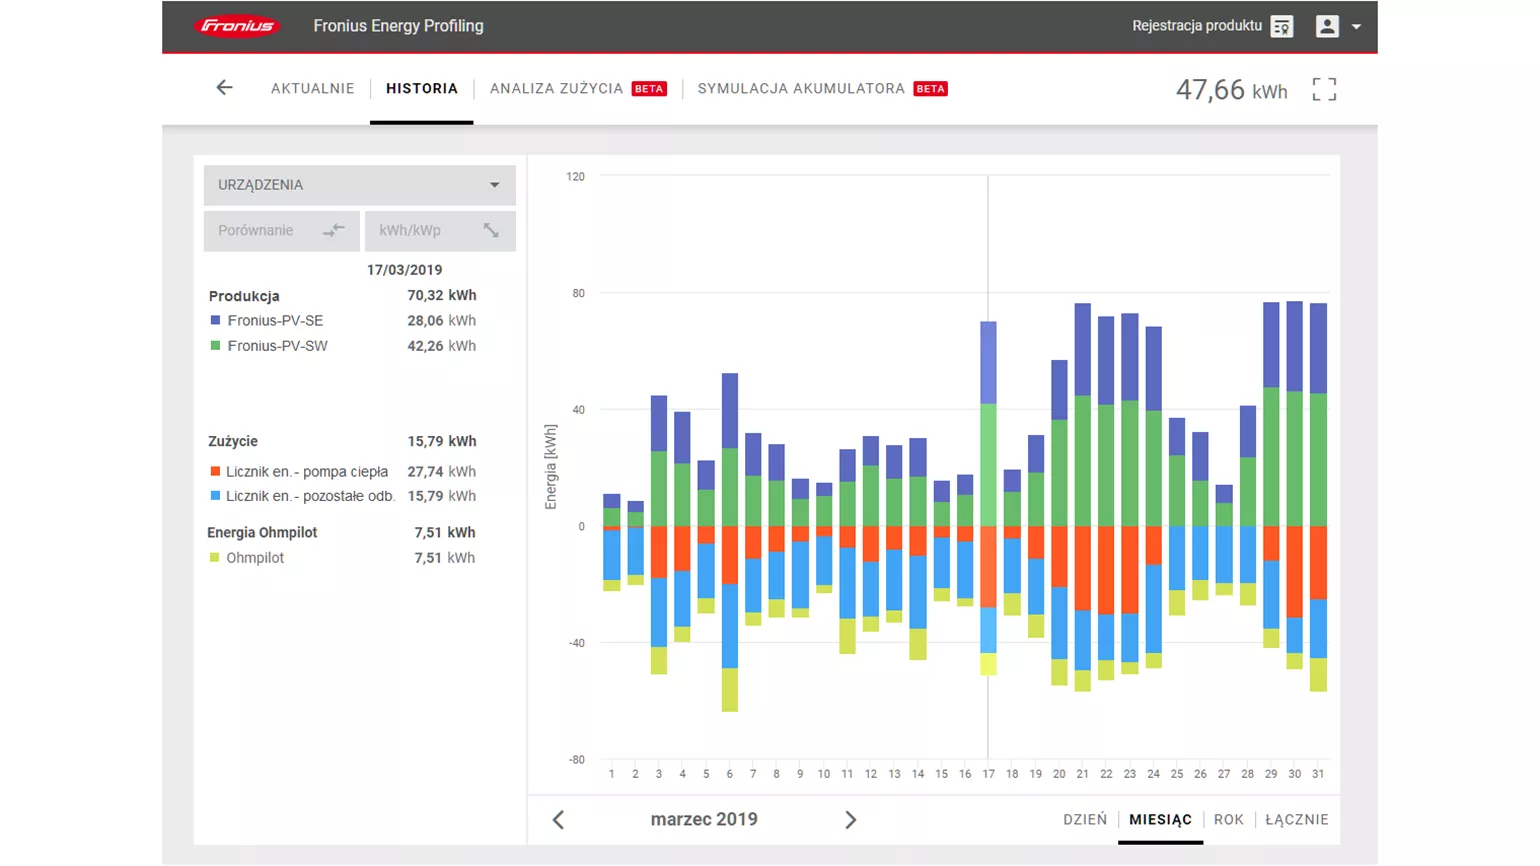
Task: Click the chart bar for day 21
Action: [x=1083, y=497]
